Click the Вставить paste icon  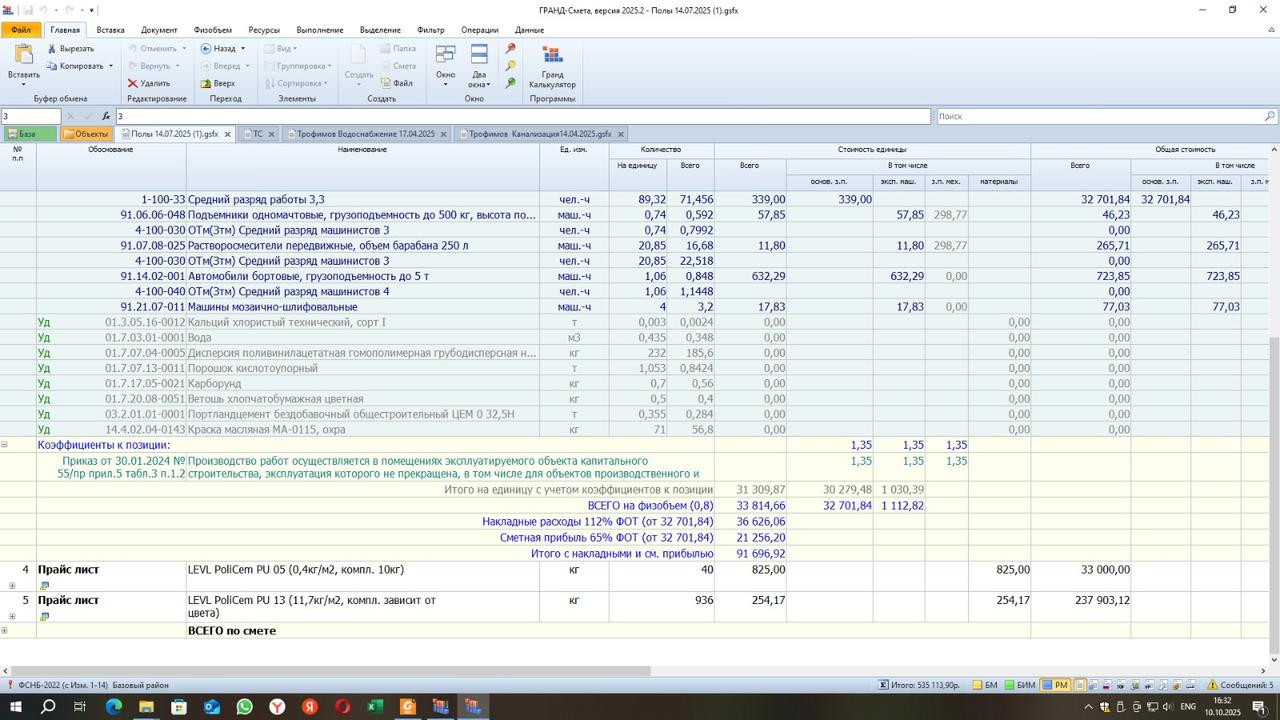[x=24, y=60]
